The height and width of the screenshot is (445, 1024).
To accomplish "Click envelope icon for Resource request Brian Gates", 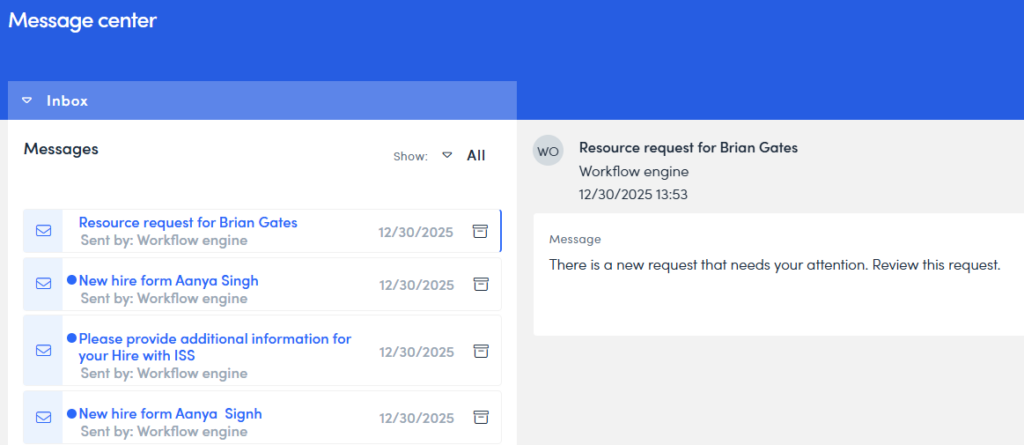I will pyautogui.click(x=43, y=231).
